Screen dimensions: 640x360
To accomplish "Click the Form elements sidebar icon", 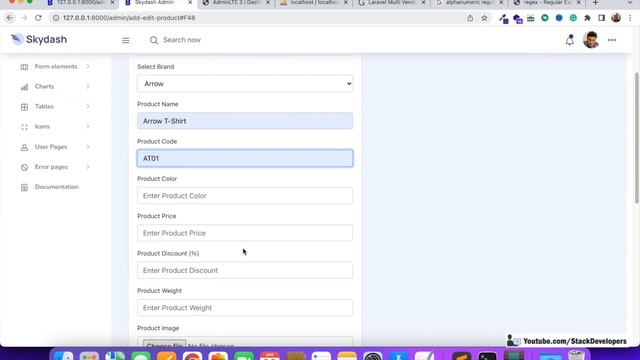I will [x=24, y=67].
